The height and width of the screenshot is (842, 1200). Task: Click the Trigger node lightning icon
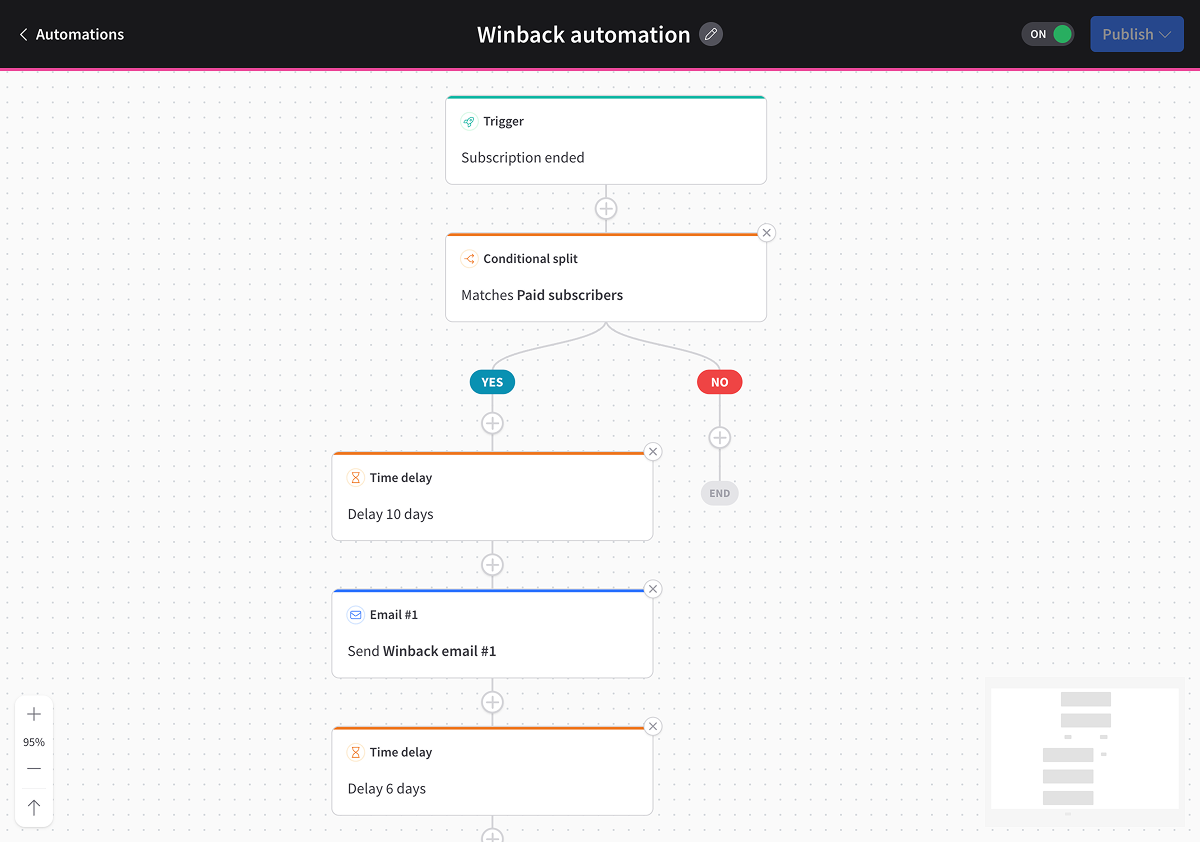click(468, 120)
